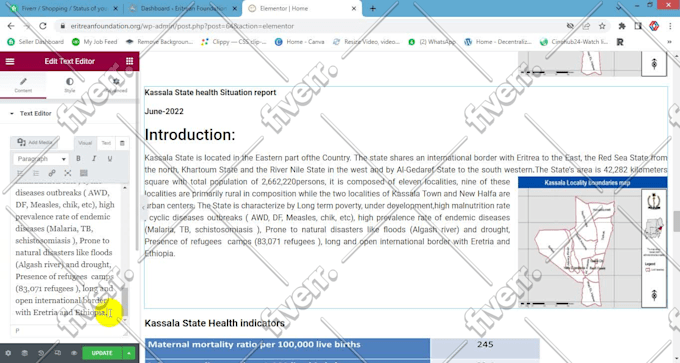Screen dimensions: 680x363
Task: Click the Kassala State health Situation report title
Action: [210, 92]
